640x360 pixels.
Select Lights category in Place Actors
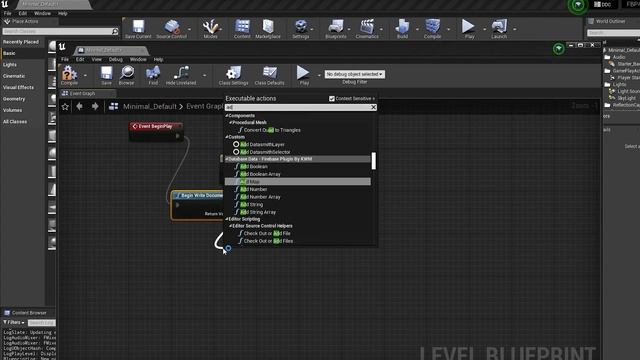tap(10, 64)
